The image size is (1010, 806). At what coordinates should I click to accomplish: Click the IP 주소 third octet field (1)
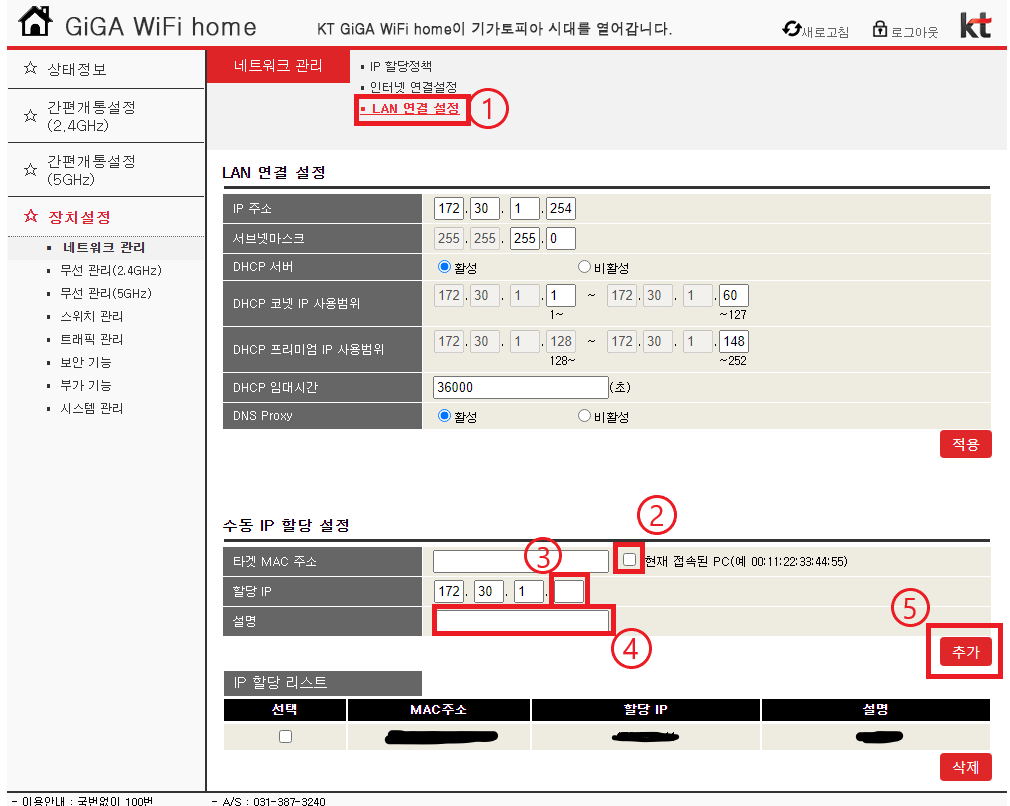click(524, 209)
